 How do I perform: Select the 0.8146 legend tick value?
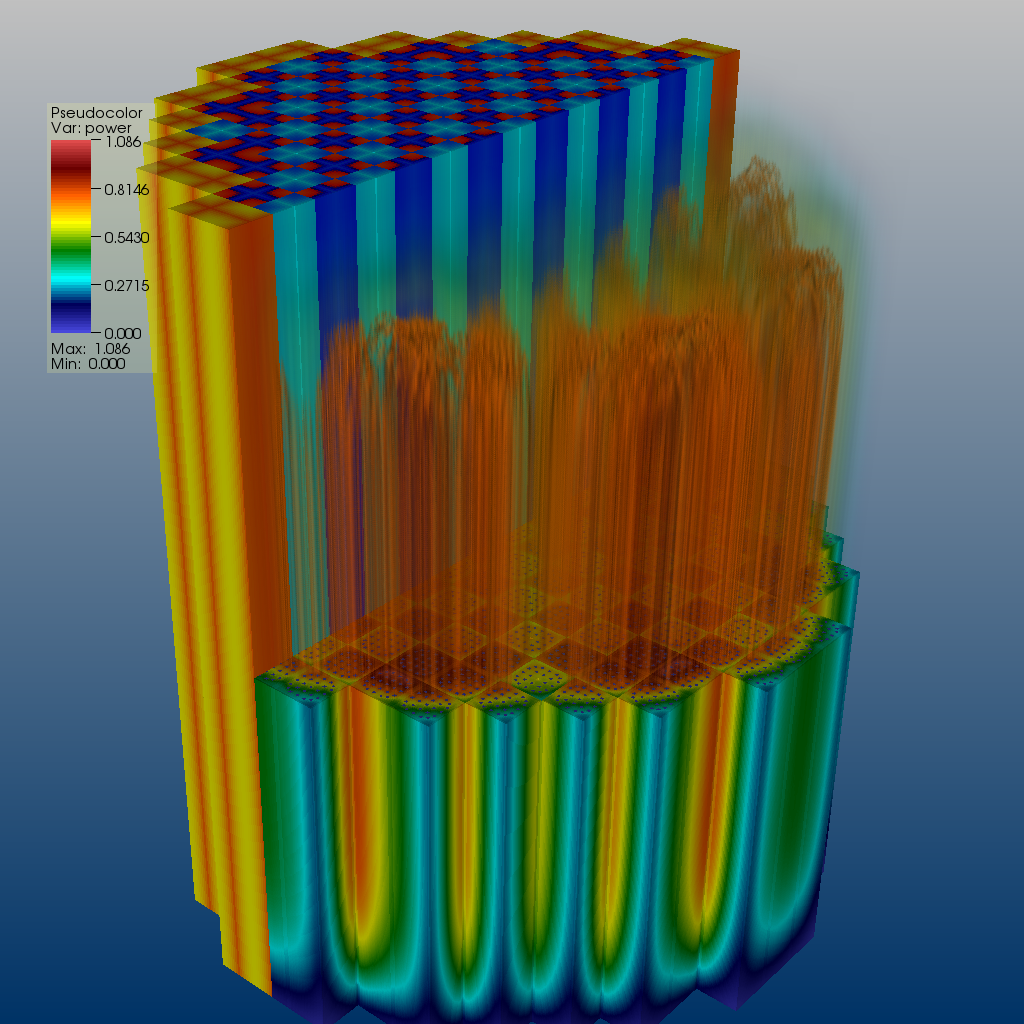point(126,190)
